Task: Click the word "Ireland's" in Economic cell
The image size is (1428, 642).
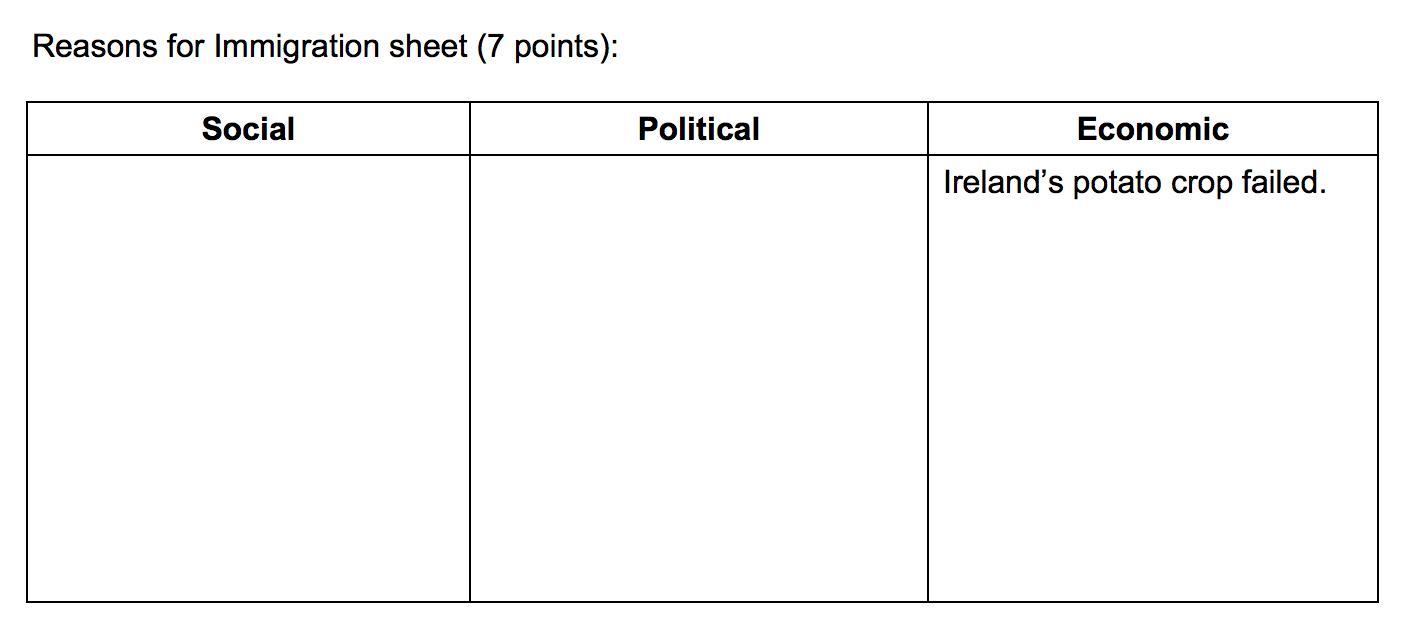Action: click(x=1003, y=183)
